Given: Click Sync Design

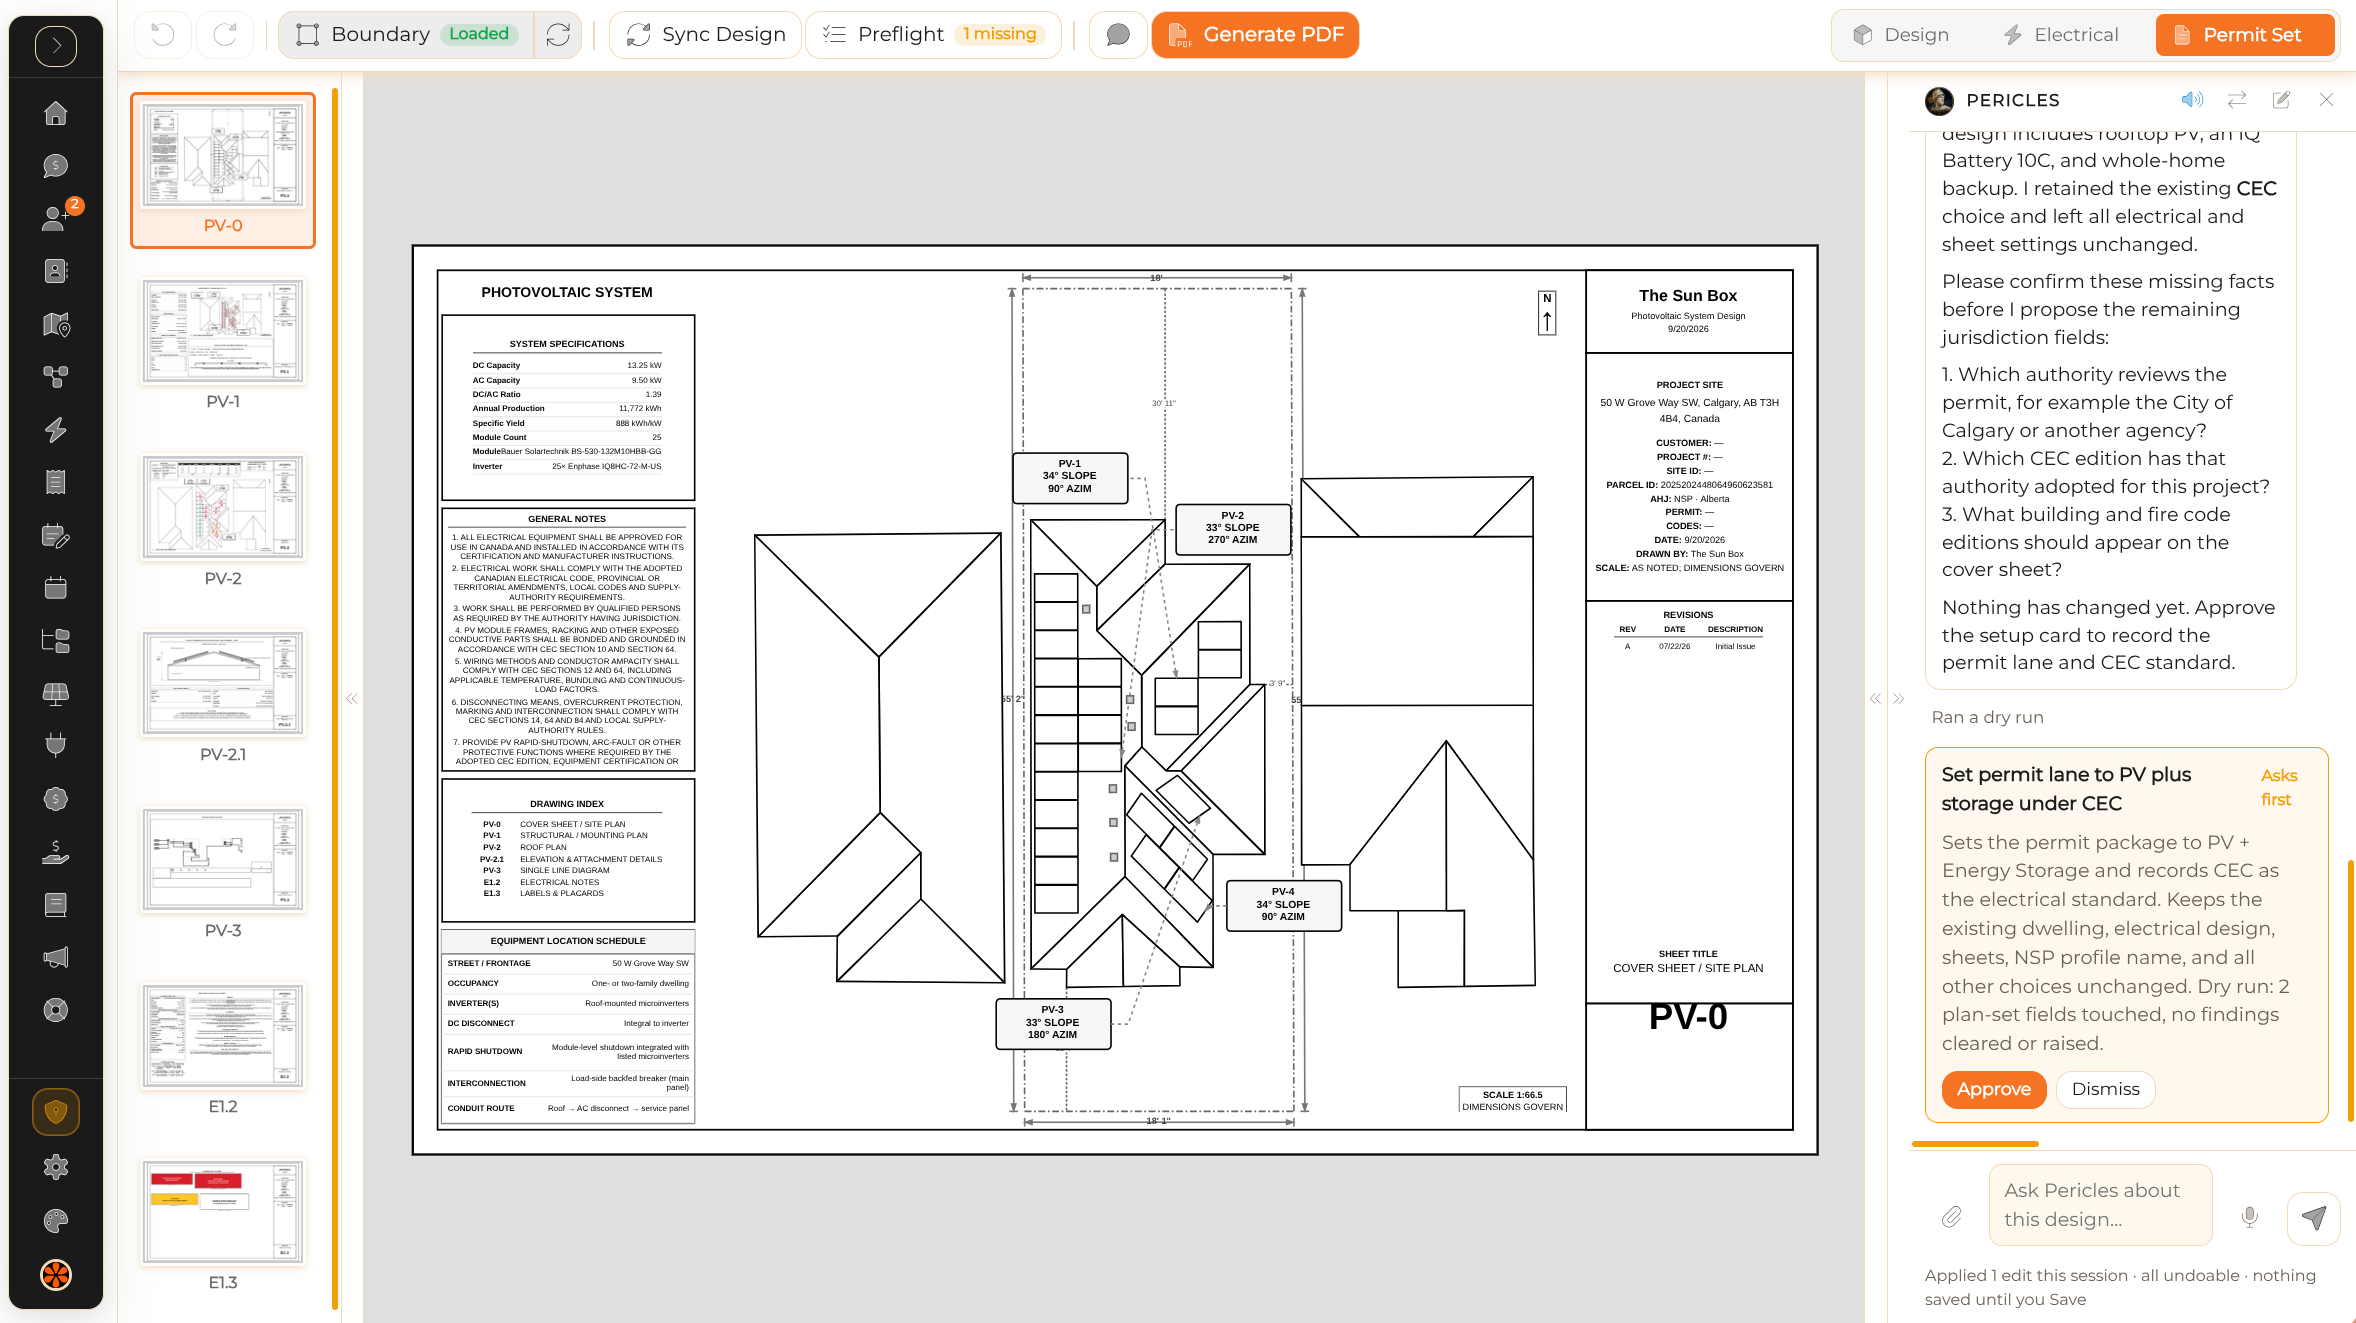Looking at the screenshot, I should point(705,35).
